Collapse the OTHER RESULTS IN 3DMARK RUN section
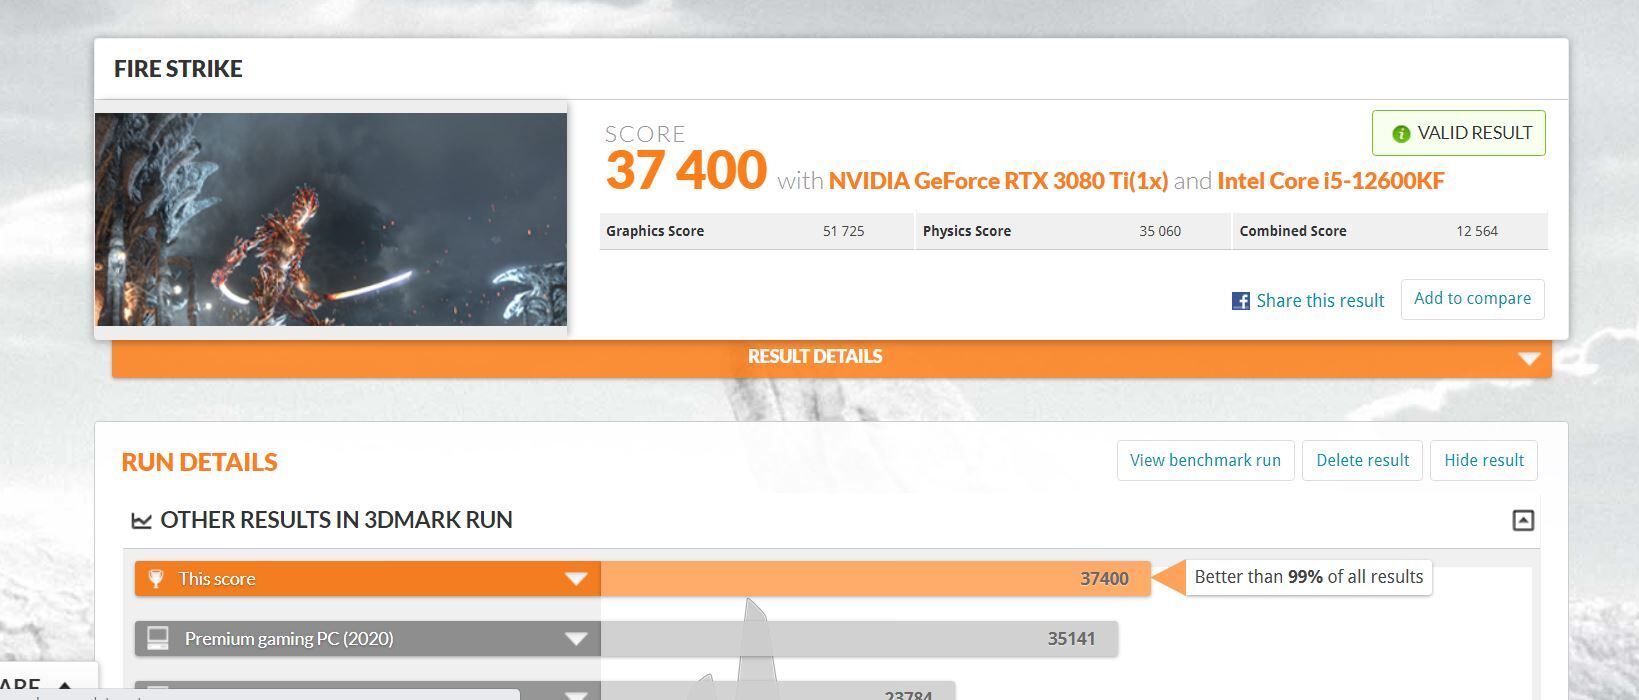The image size is (1639, 700). click(x=1523, y=520)
